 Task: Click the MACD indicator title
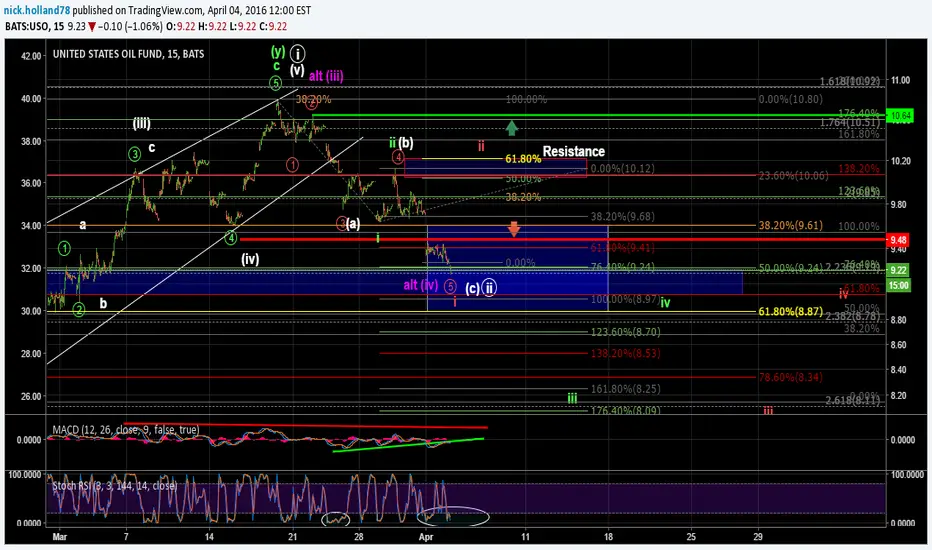tap(126, 429)
